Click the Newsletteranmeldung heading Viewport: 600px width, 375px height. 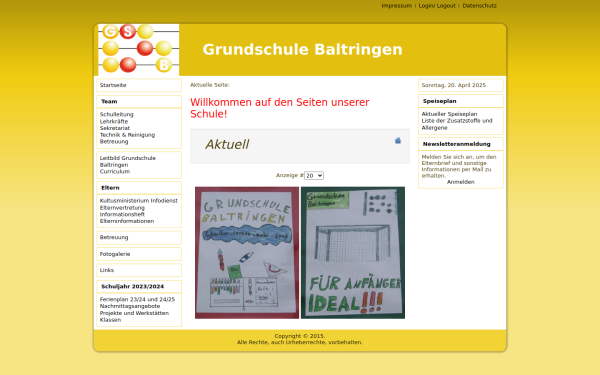(x=457, y=144)
